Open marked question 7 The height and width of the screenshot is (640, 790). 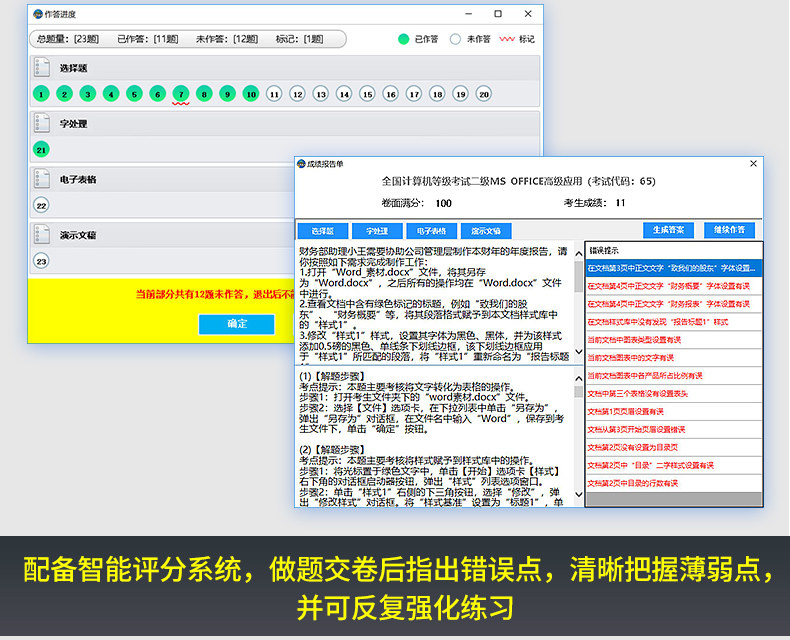[x=181, y=94]
